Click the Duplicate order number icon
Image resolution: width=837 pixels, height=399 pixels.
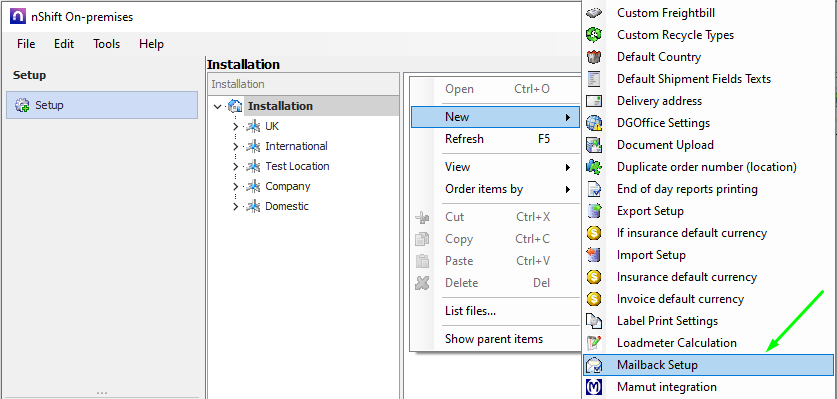pyautogui.click(x=594, y=167)
